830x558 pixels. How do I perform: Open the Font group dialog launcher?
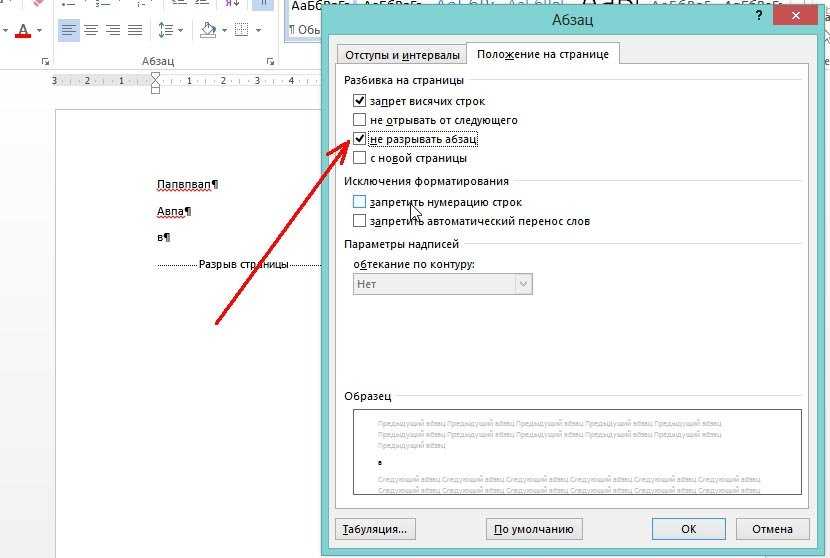(x=46, y=62)
